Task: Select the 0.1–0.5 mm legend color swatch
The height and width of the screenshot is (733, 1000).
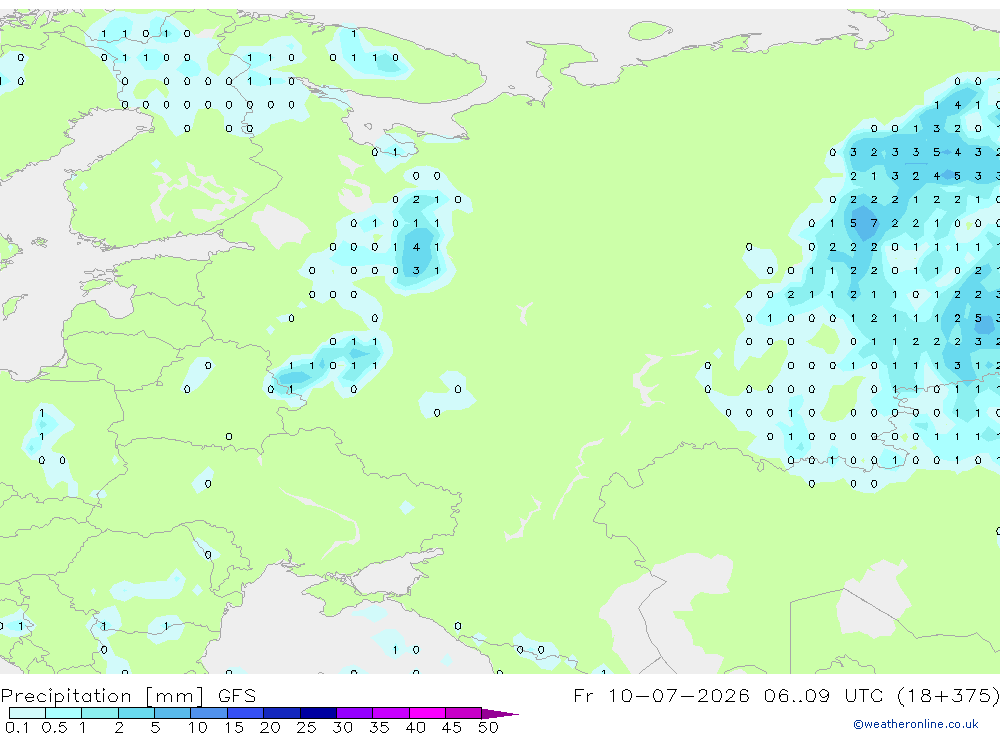Action: (27, 713)
